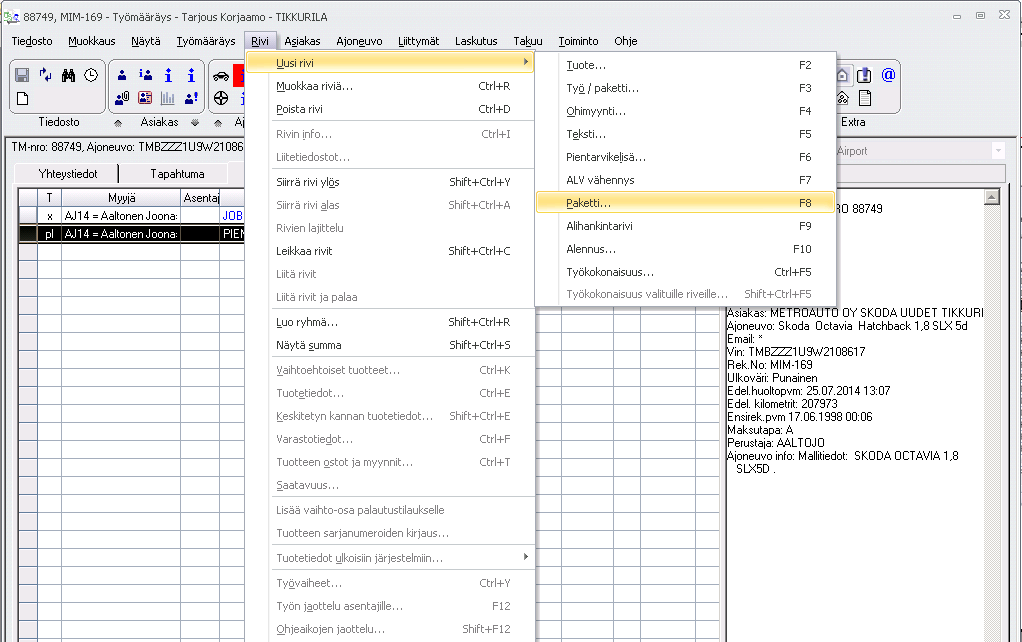Click the car vehicle icon
The height and width of the screenshot is (642, 1022).
[x=221, y=76]
